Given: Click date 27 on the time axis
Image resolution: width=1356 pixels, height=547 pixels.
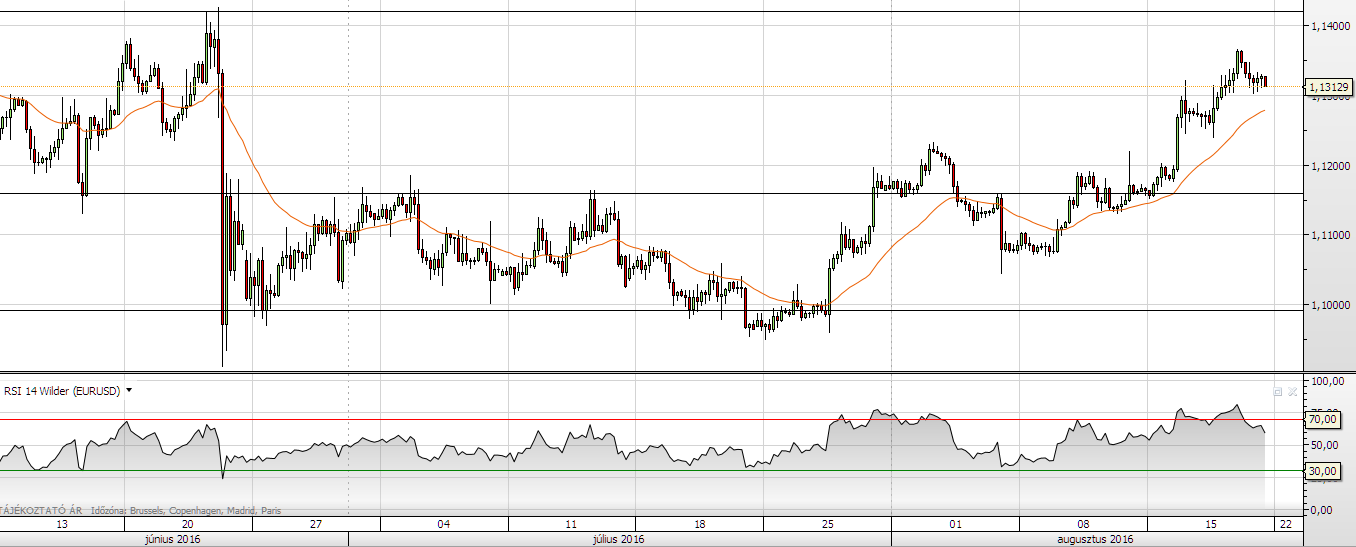Looking at the screenshot, I should point(316,524).
